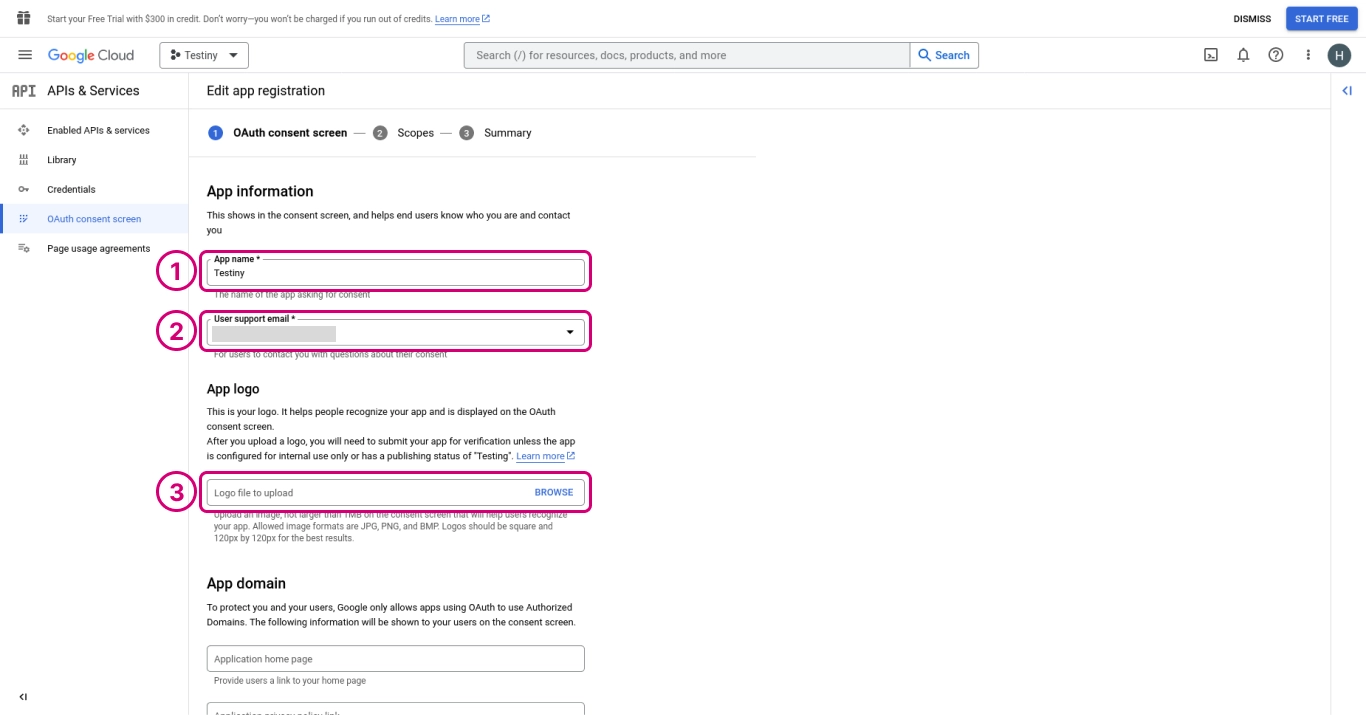Open the help question mark icon

point(1275,55)
